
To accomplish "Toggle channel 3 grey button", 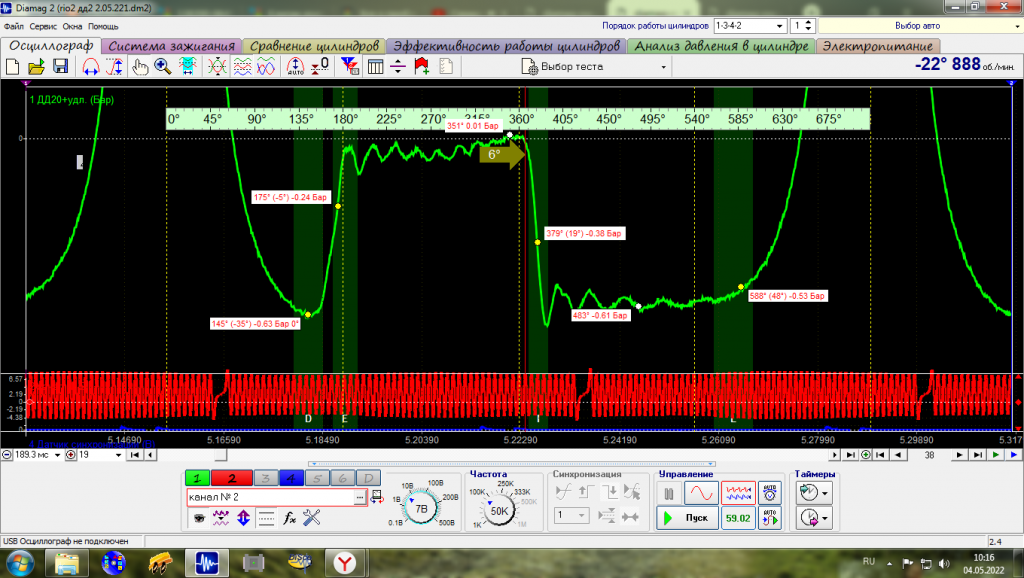I will 265,478.
